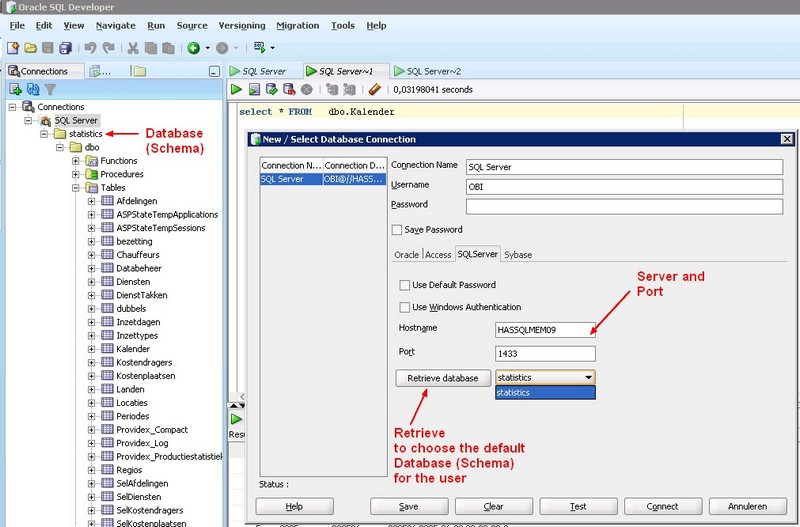Screen dimensions: 800x527
Task: Click the Cut scissors icon
Action: pos(133,47)
